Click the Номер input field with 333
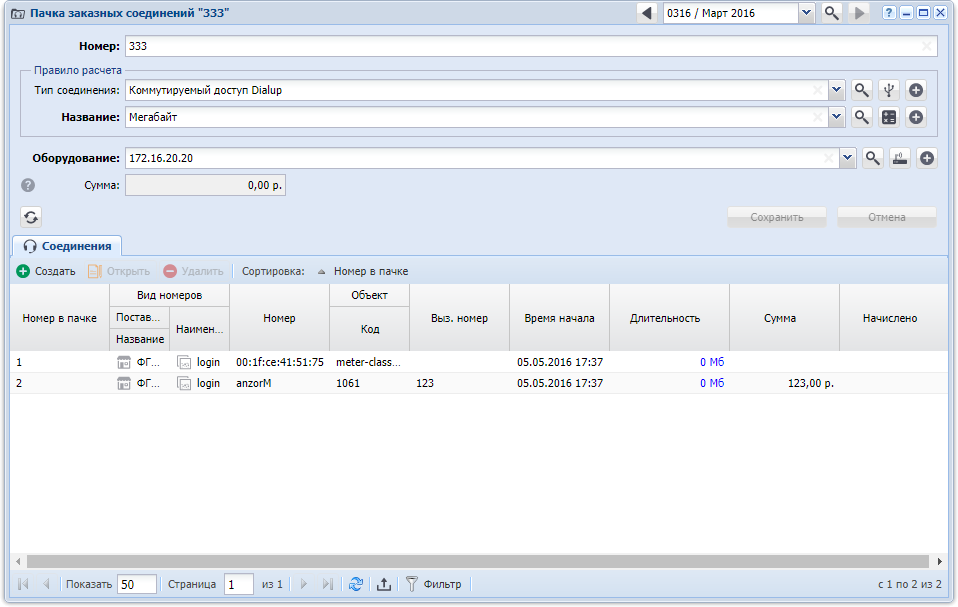The width and height of the screenshot is (958, 607). (x=531, y=46)
